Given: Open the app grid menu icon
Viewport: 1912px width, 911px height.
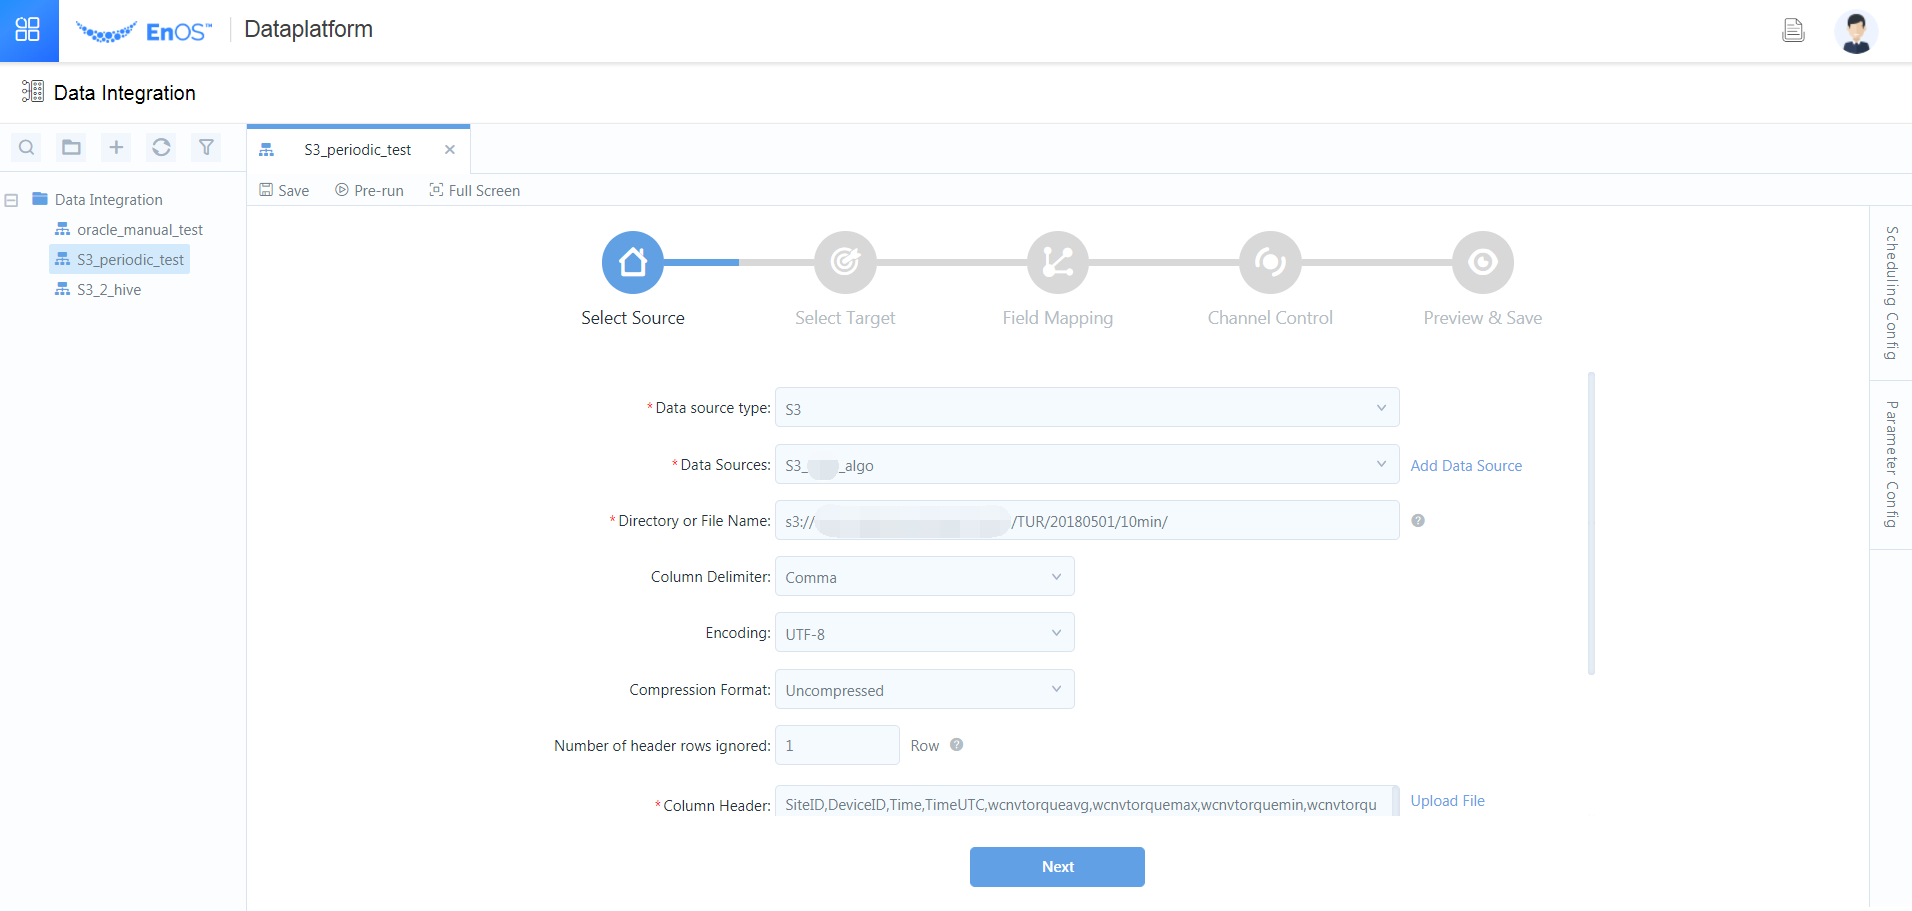Looking at the screenshot, I should [28, 30].
